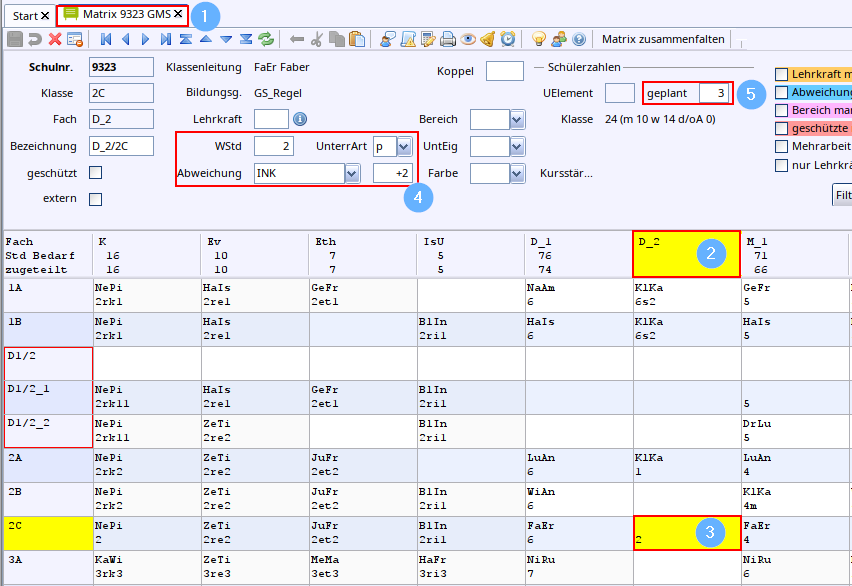The height and width of the screenshot is (586, 852).
Task: Click the undo arrow icon
Action: click(35, 40)
